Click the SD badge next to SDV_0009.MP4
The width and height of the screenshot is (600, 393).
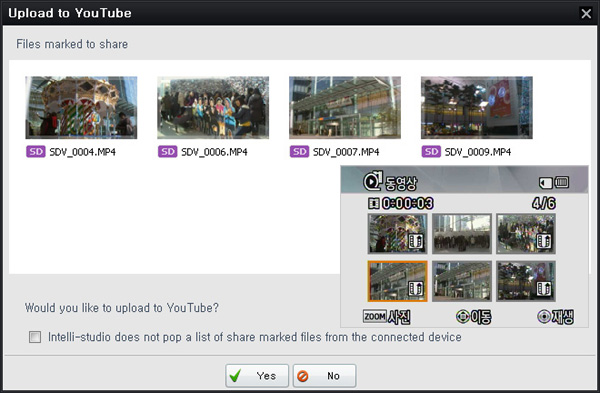point(431,152)
